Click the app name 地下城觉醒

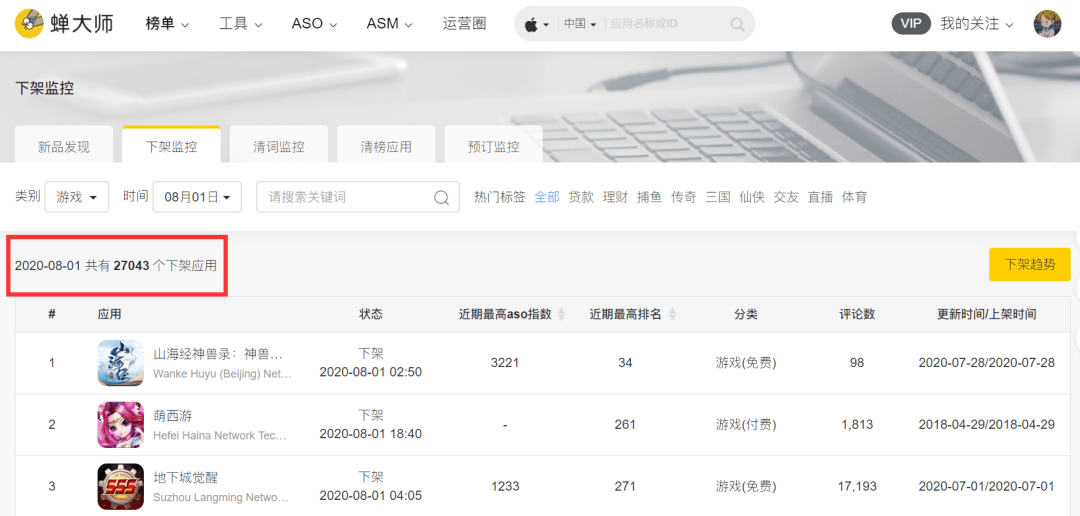[185, 478]
